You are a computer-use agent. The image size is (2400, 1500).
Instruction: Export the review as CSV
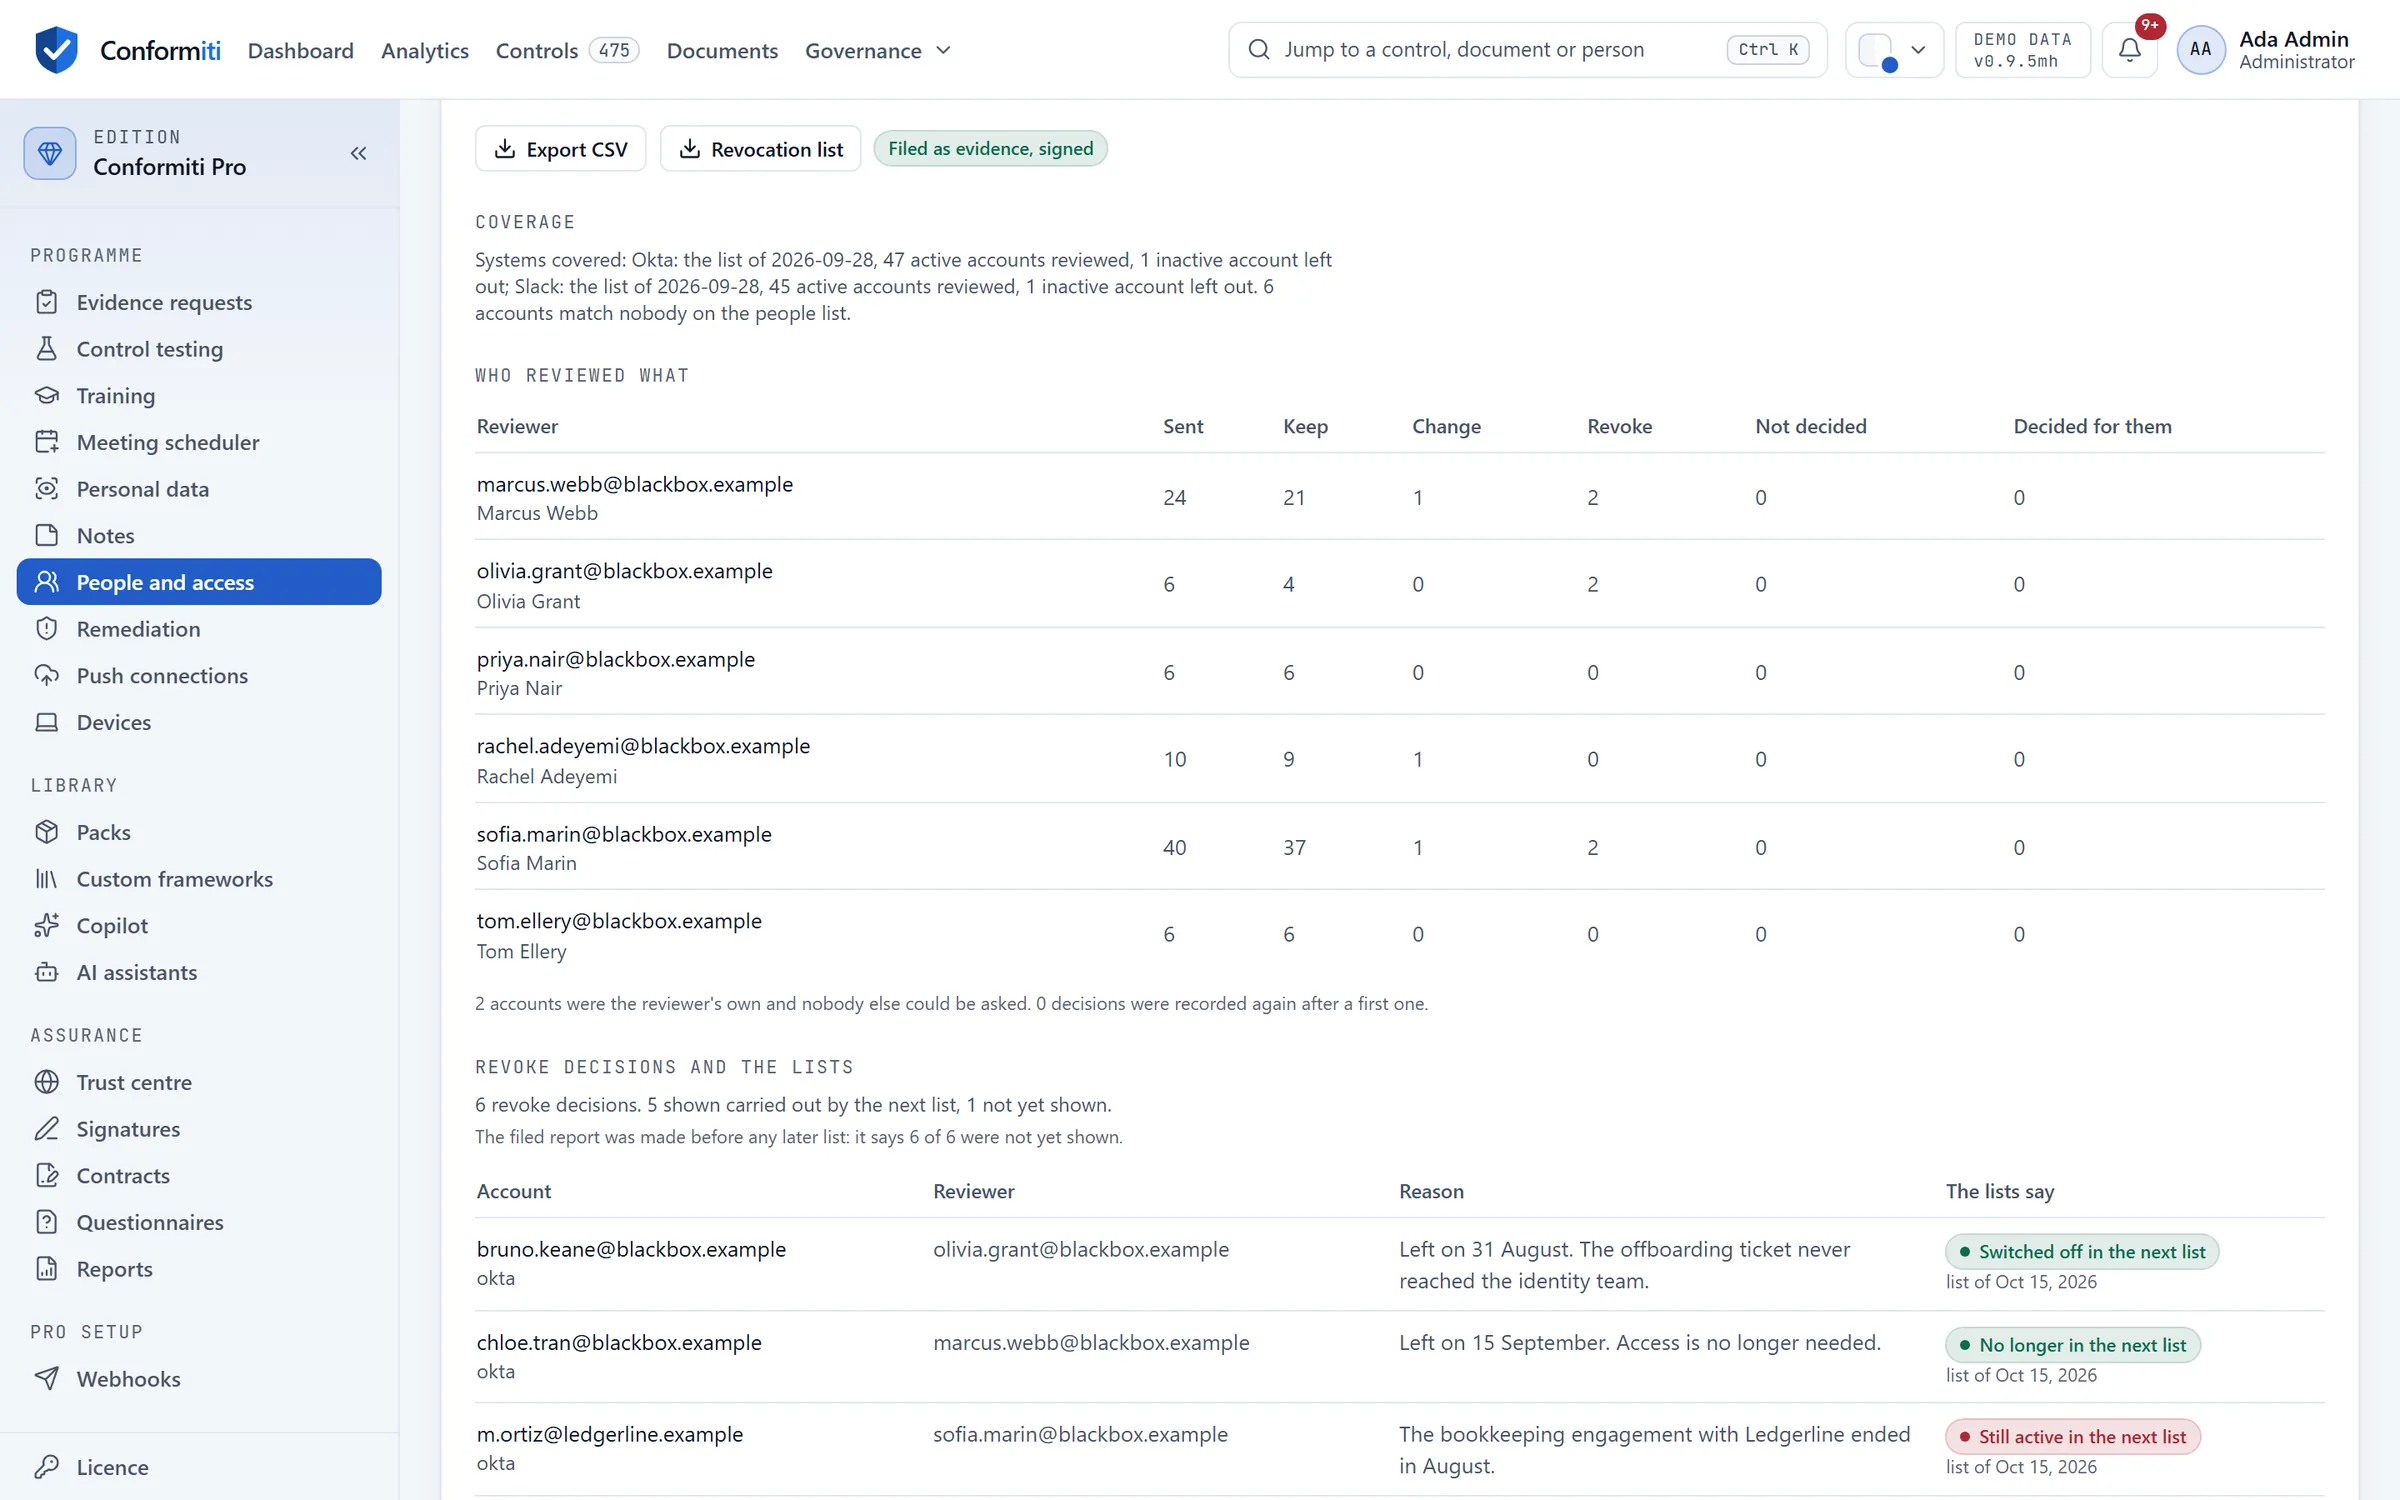point(561,149)
